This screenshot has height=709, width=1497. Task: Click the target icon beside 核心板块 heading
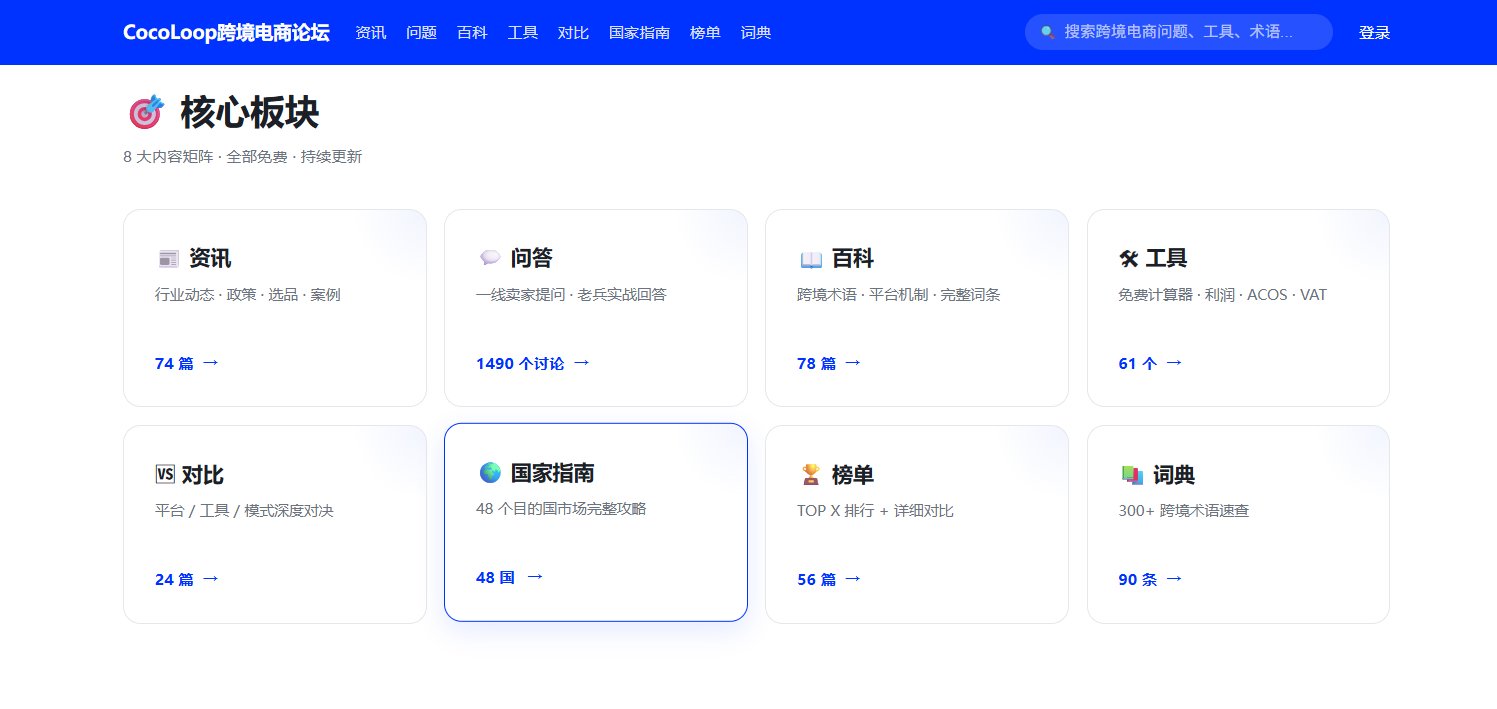pyautogui.click(x=145, y=112)
